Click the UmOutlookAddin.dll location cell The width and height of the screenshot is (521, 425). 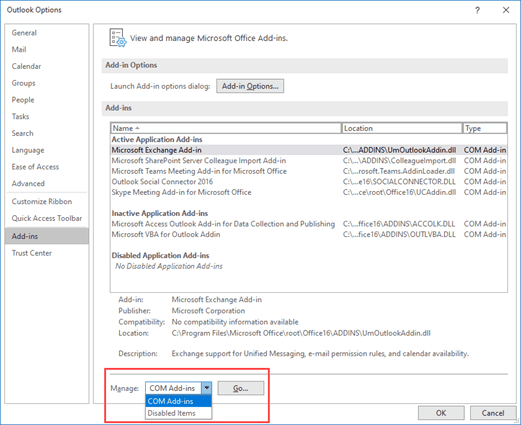point(399,150)
